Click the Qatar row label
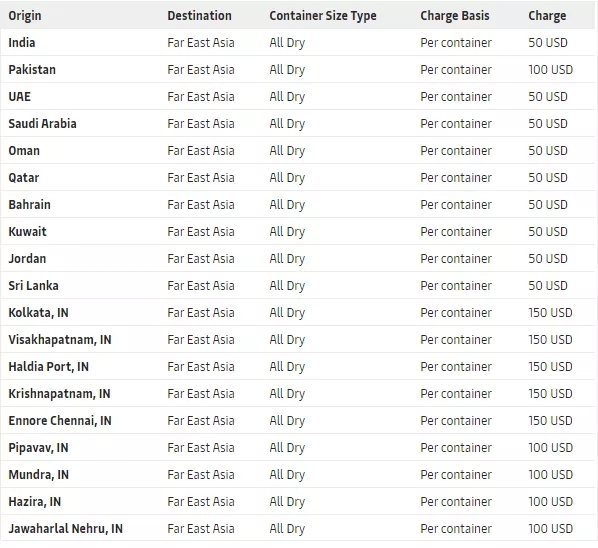598x548 pixels. (x=24, y=178)
